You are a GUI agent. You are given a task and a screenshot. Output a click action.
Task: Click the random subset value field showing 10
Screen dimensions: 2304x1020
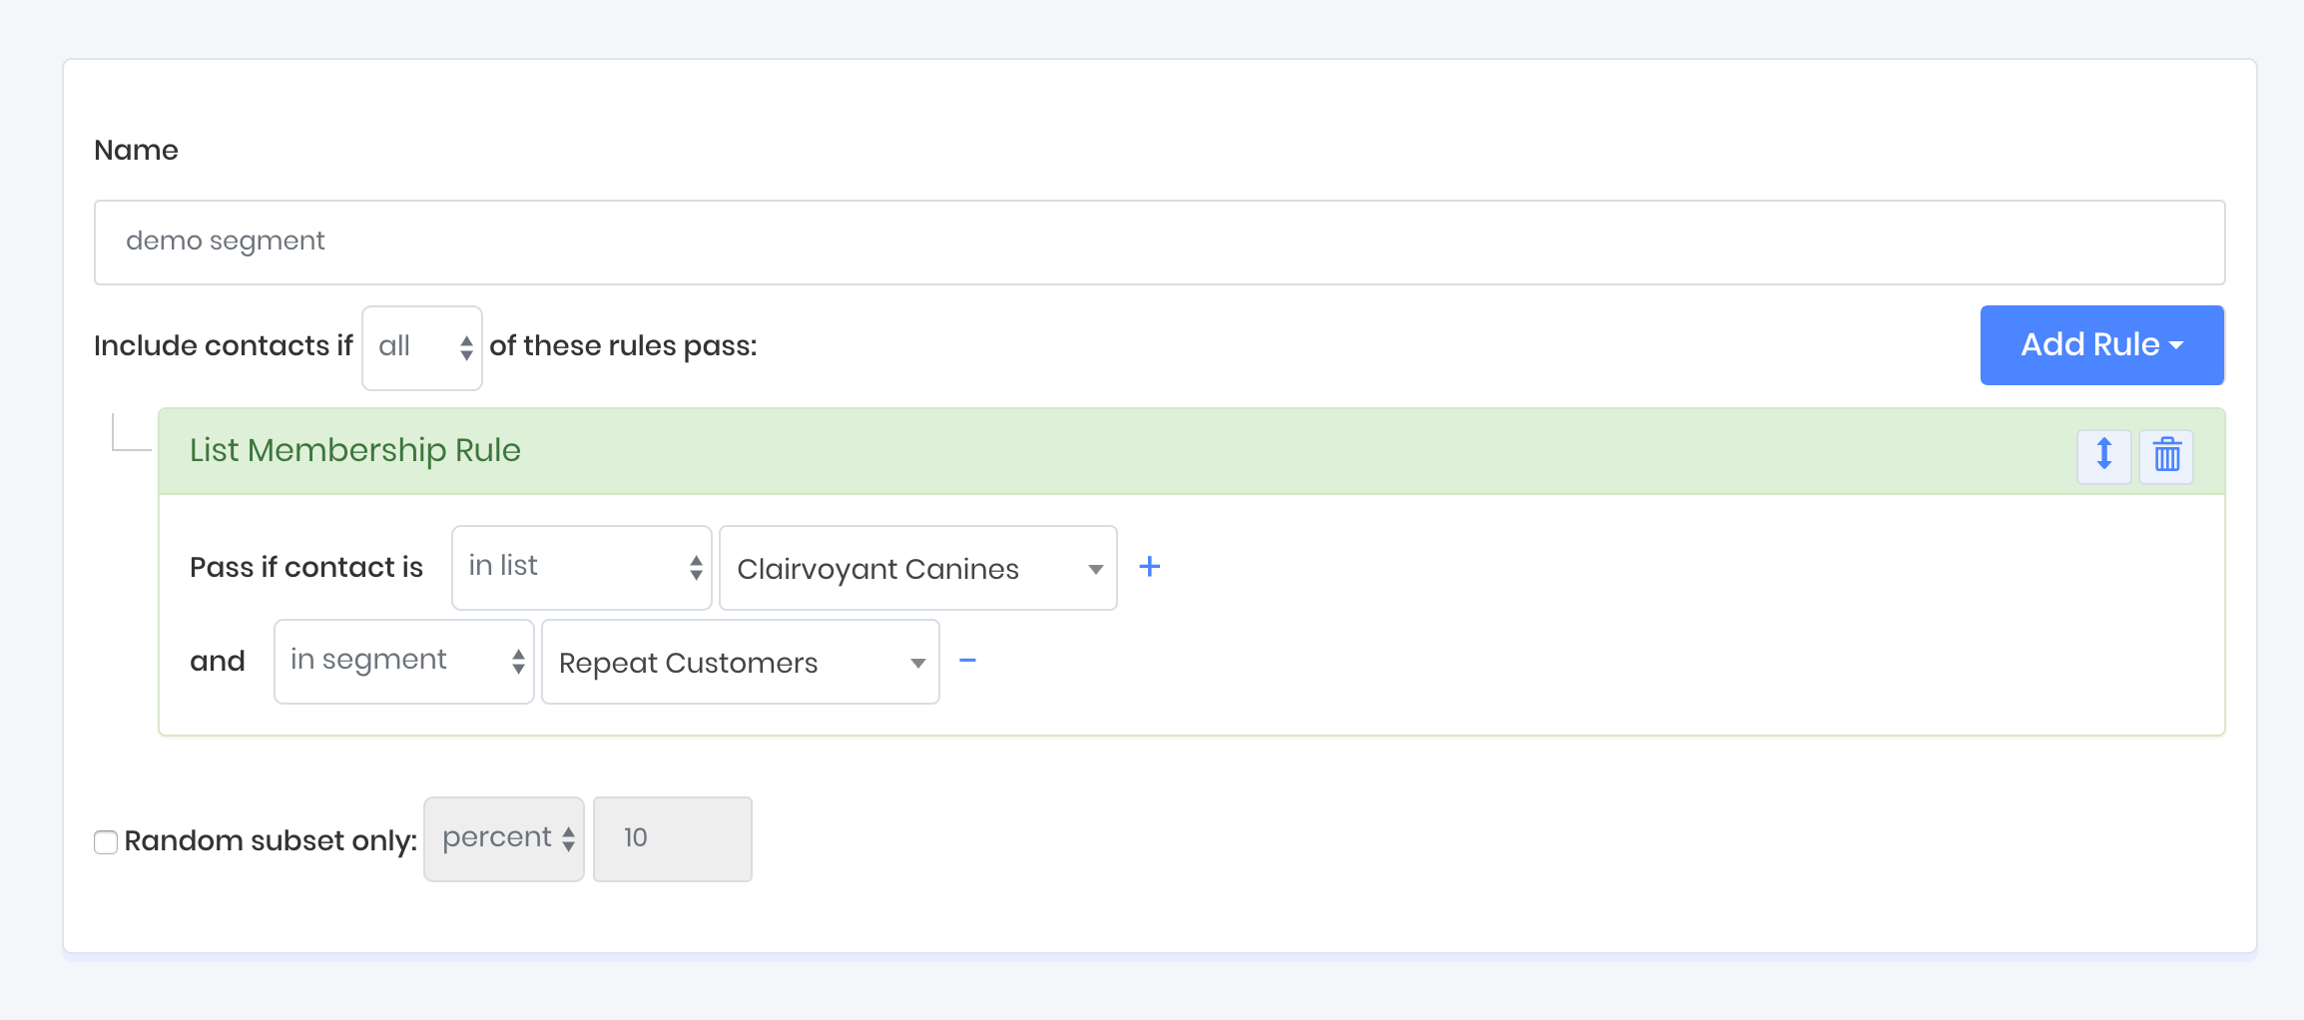click(x=672, y=839)
